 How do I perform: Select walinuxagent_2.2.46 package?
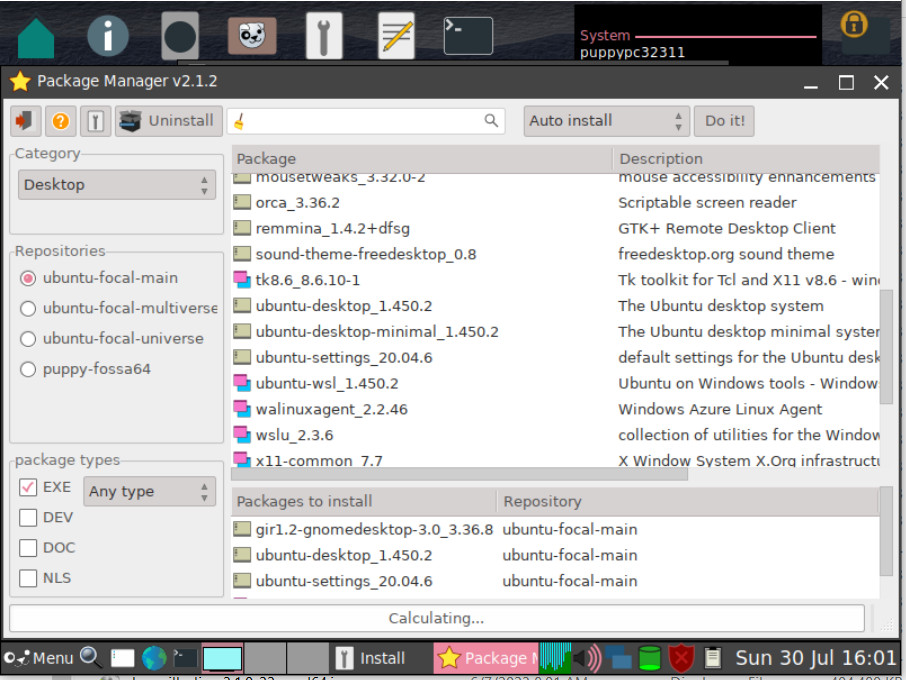point(555,410)
